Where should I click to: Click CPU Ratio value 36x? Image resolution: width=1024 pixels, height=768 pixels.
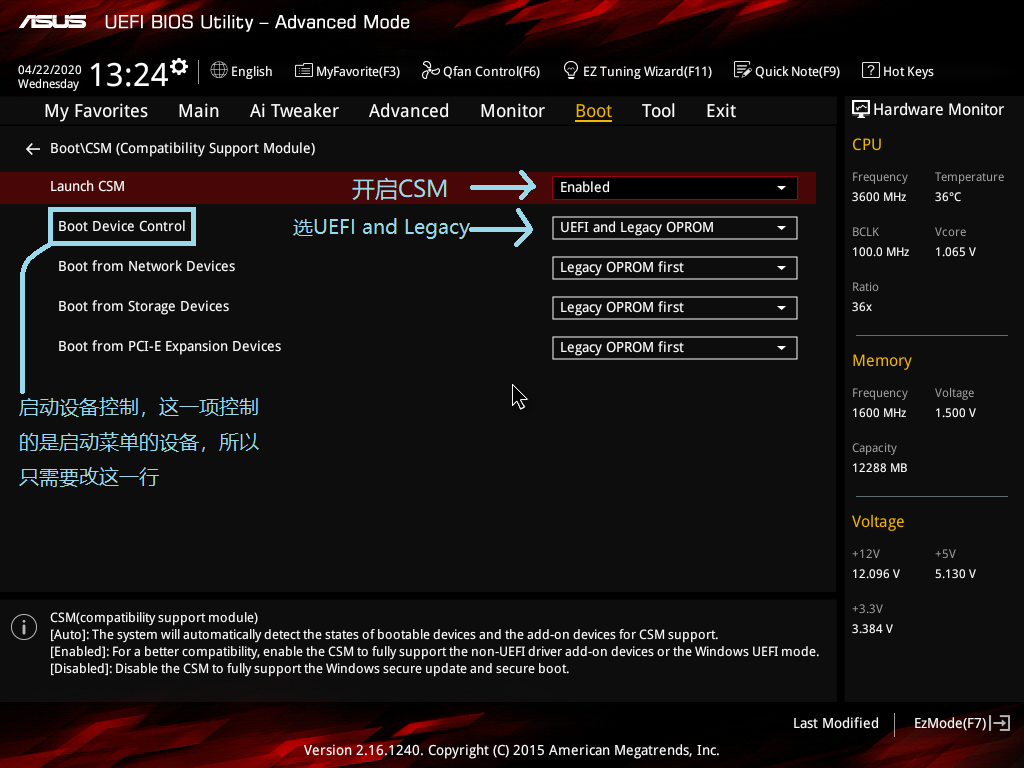[x=862, y=306]
